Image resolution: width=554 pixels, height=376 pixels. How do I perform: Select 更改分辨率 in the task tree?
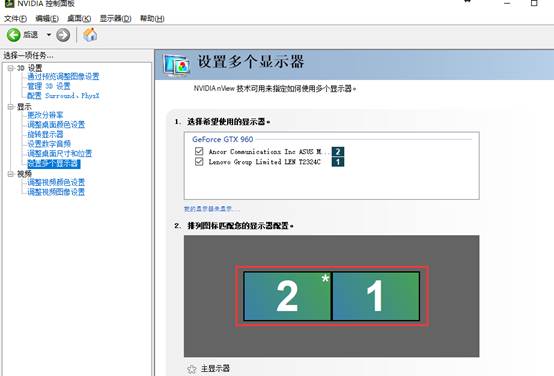click(45, 115)
